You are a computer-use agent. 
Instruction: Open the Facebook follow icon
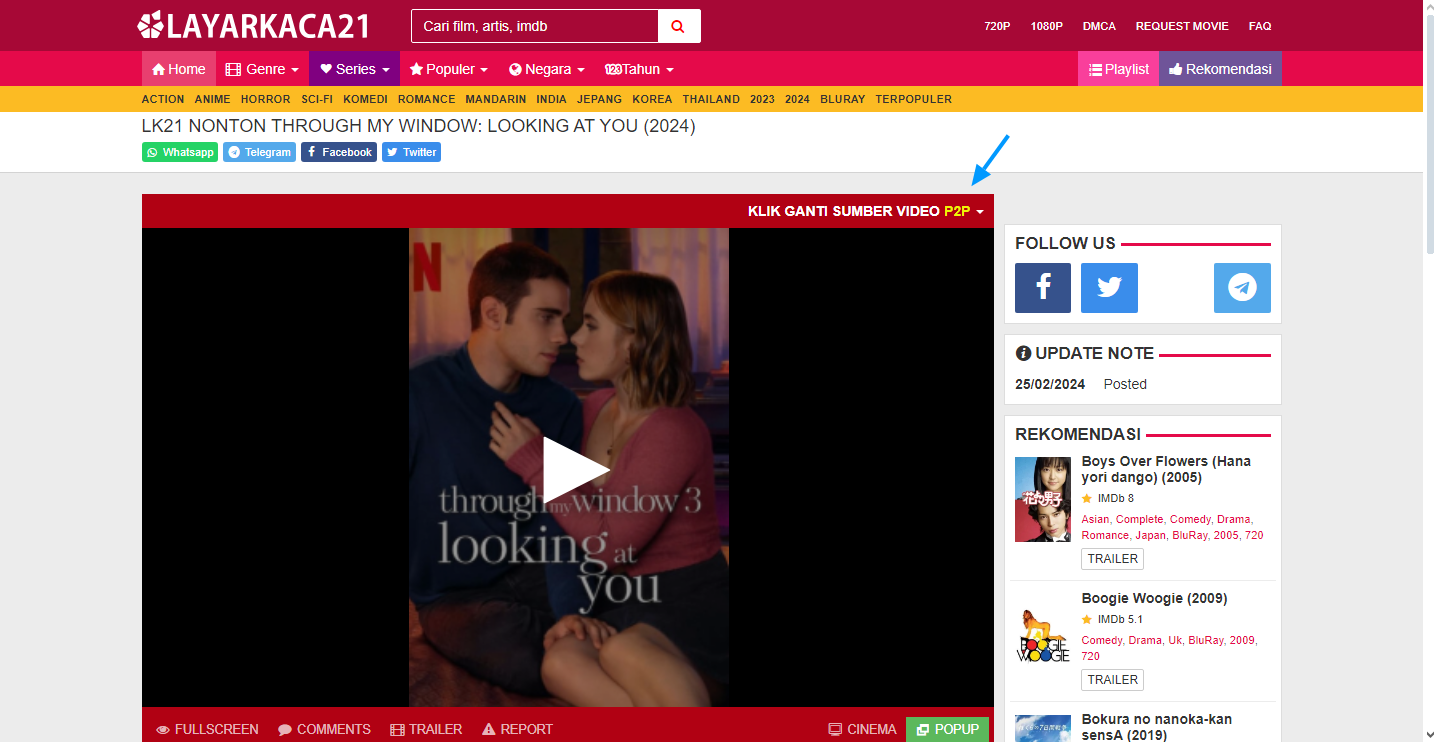pyautogui.click(x=1042, y=288)
